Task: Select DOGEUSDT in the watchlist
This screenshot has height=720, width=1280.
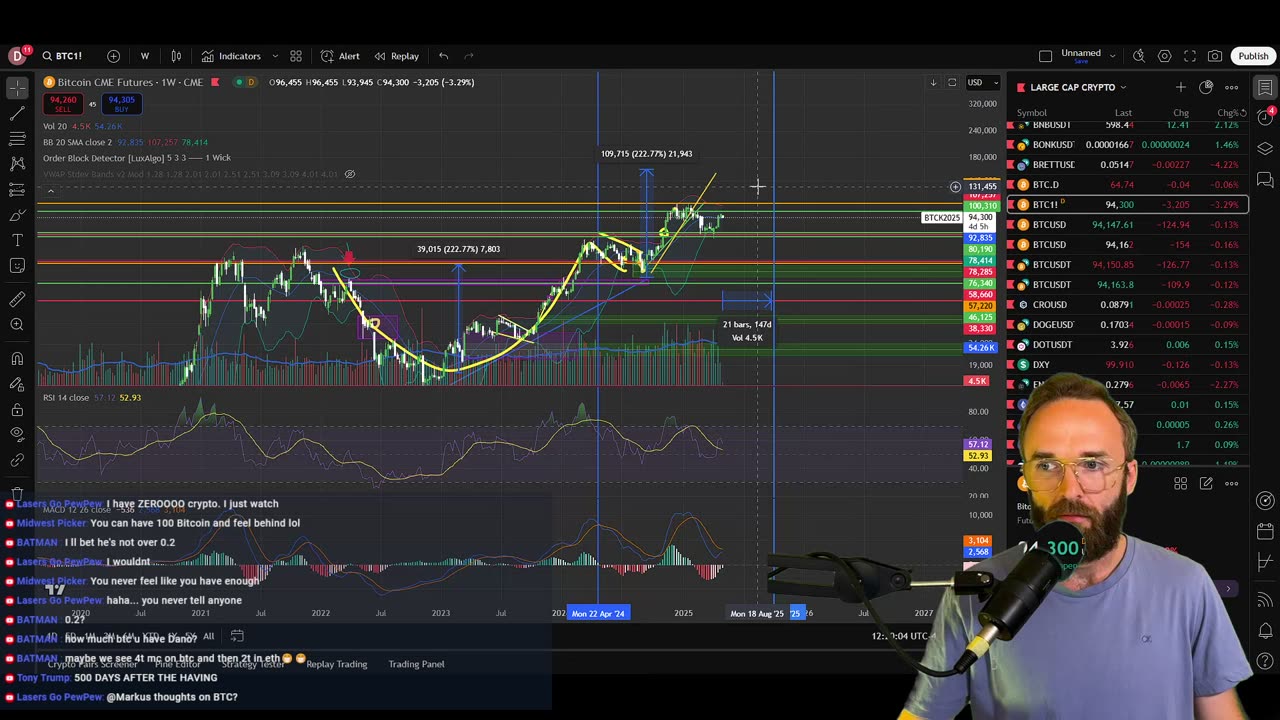Action: point(1128,324)
